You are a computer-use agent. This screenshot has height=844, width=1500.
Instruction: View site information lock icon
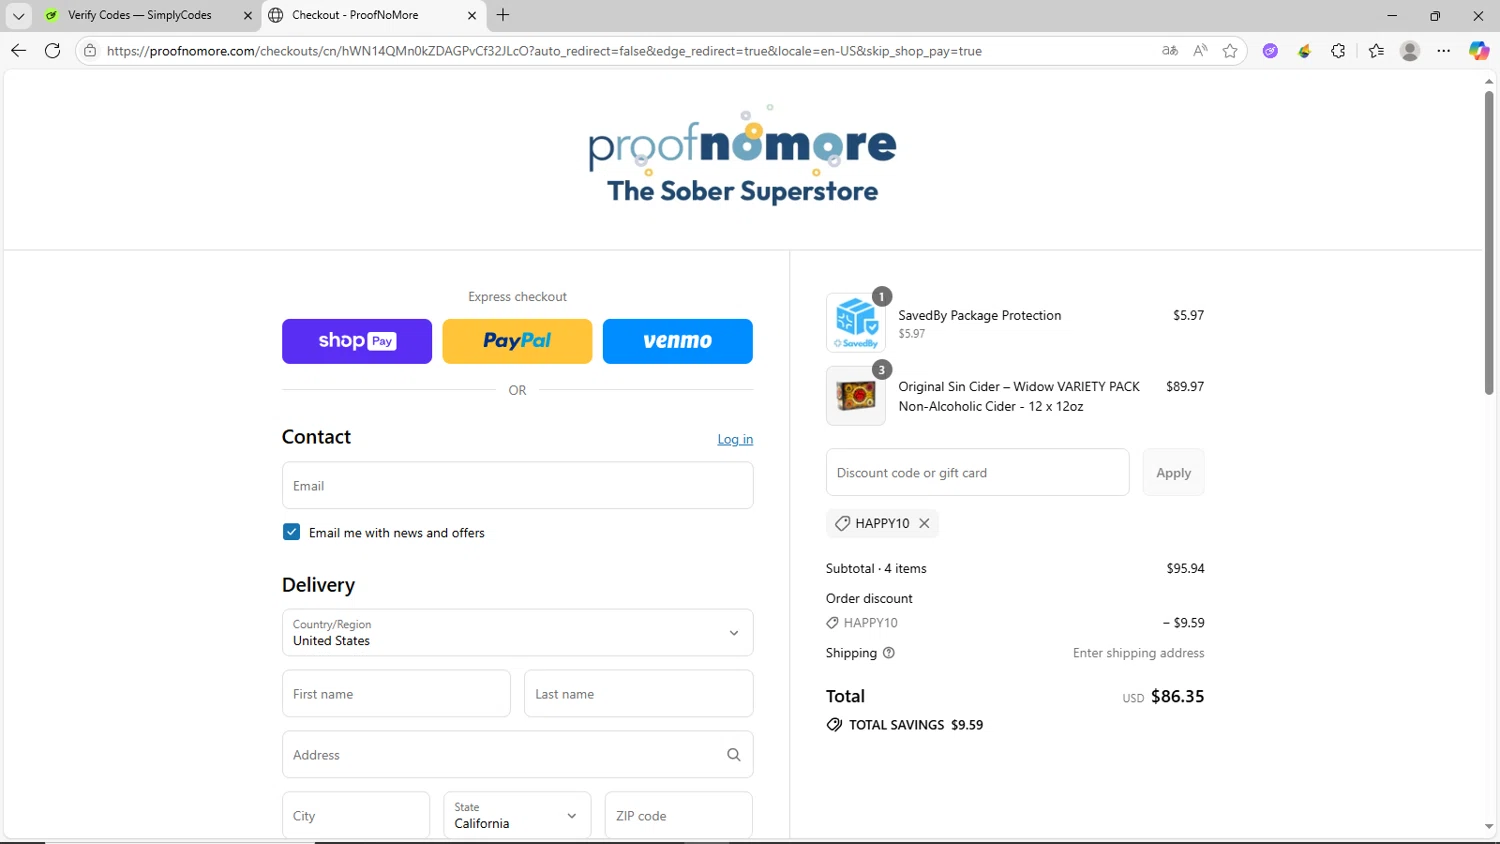pyautogui.click(x=90, y=51)
